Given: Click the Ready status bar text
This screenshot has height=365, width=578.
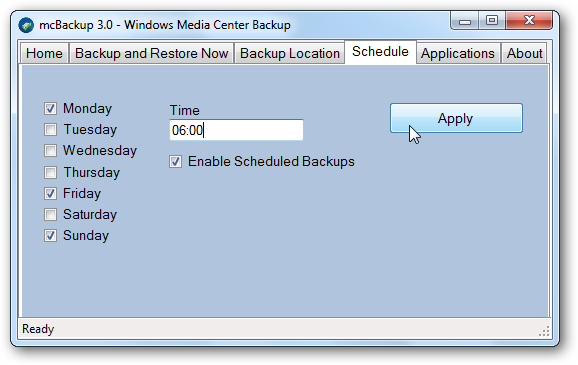Looking at the screenshot, I should [x=38, y=329].
